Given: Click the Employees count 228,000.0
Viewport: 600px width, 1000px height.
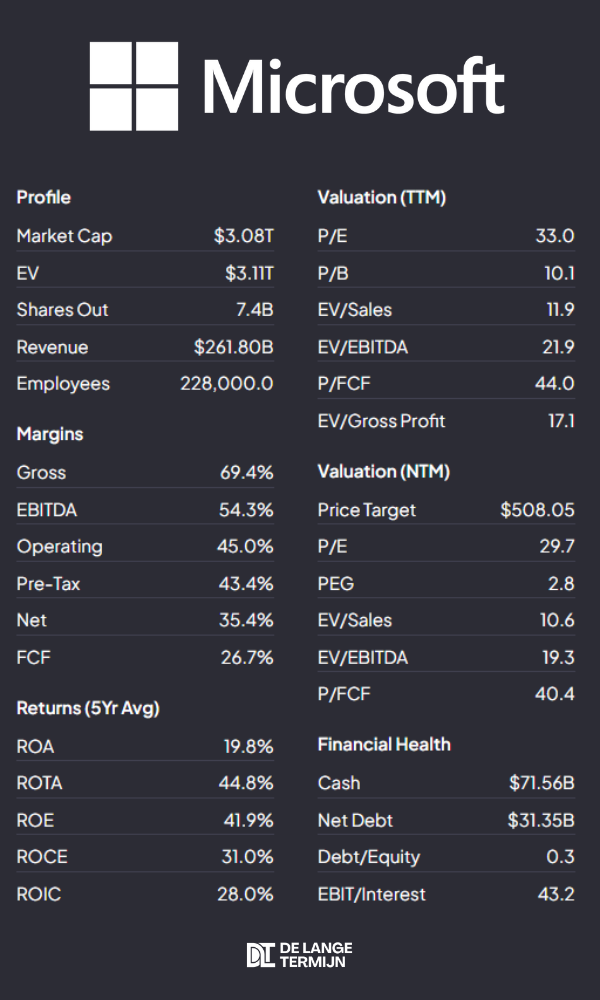Looking at the screenshot, I should click(x=227, y=384).
